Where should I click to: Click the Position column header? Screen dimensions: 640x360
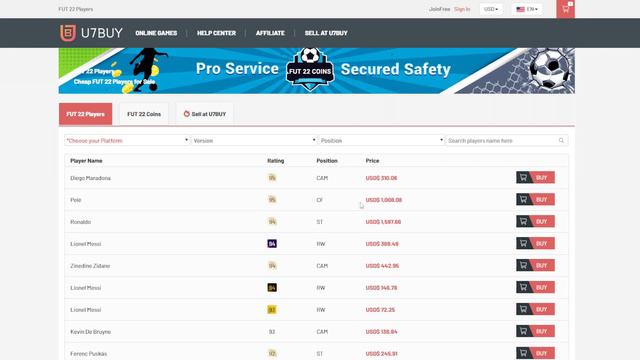(x=327, y=161)
